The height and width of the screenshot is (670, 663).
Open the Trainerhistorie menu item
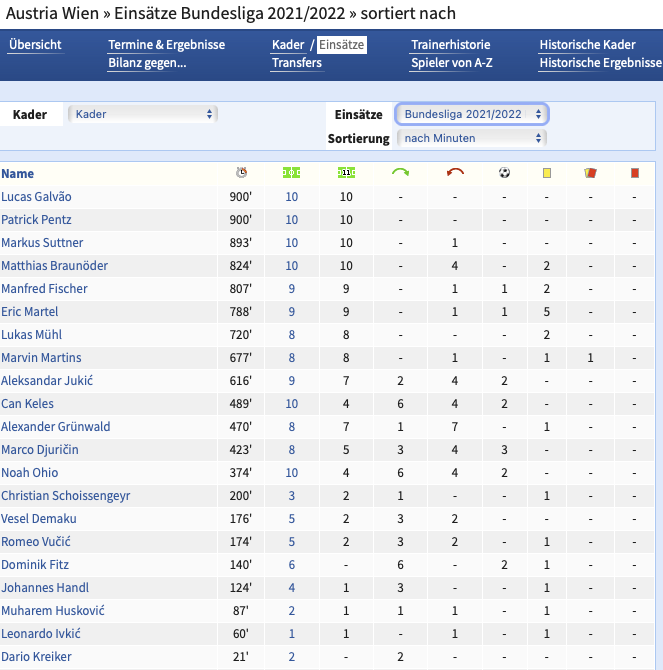coord(450,44)
